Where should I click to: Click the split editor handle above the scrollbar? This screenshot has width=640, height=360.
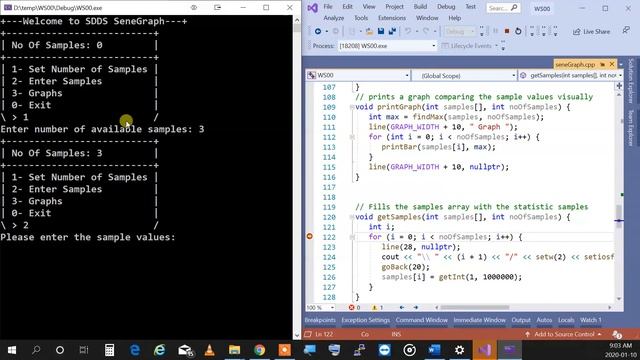(619, 86)
